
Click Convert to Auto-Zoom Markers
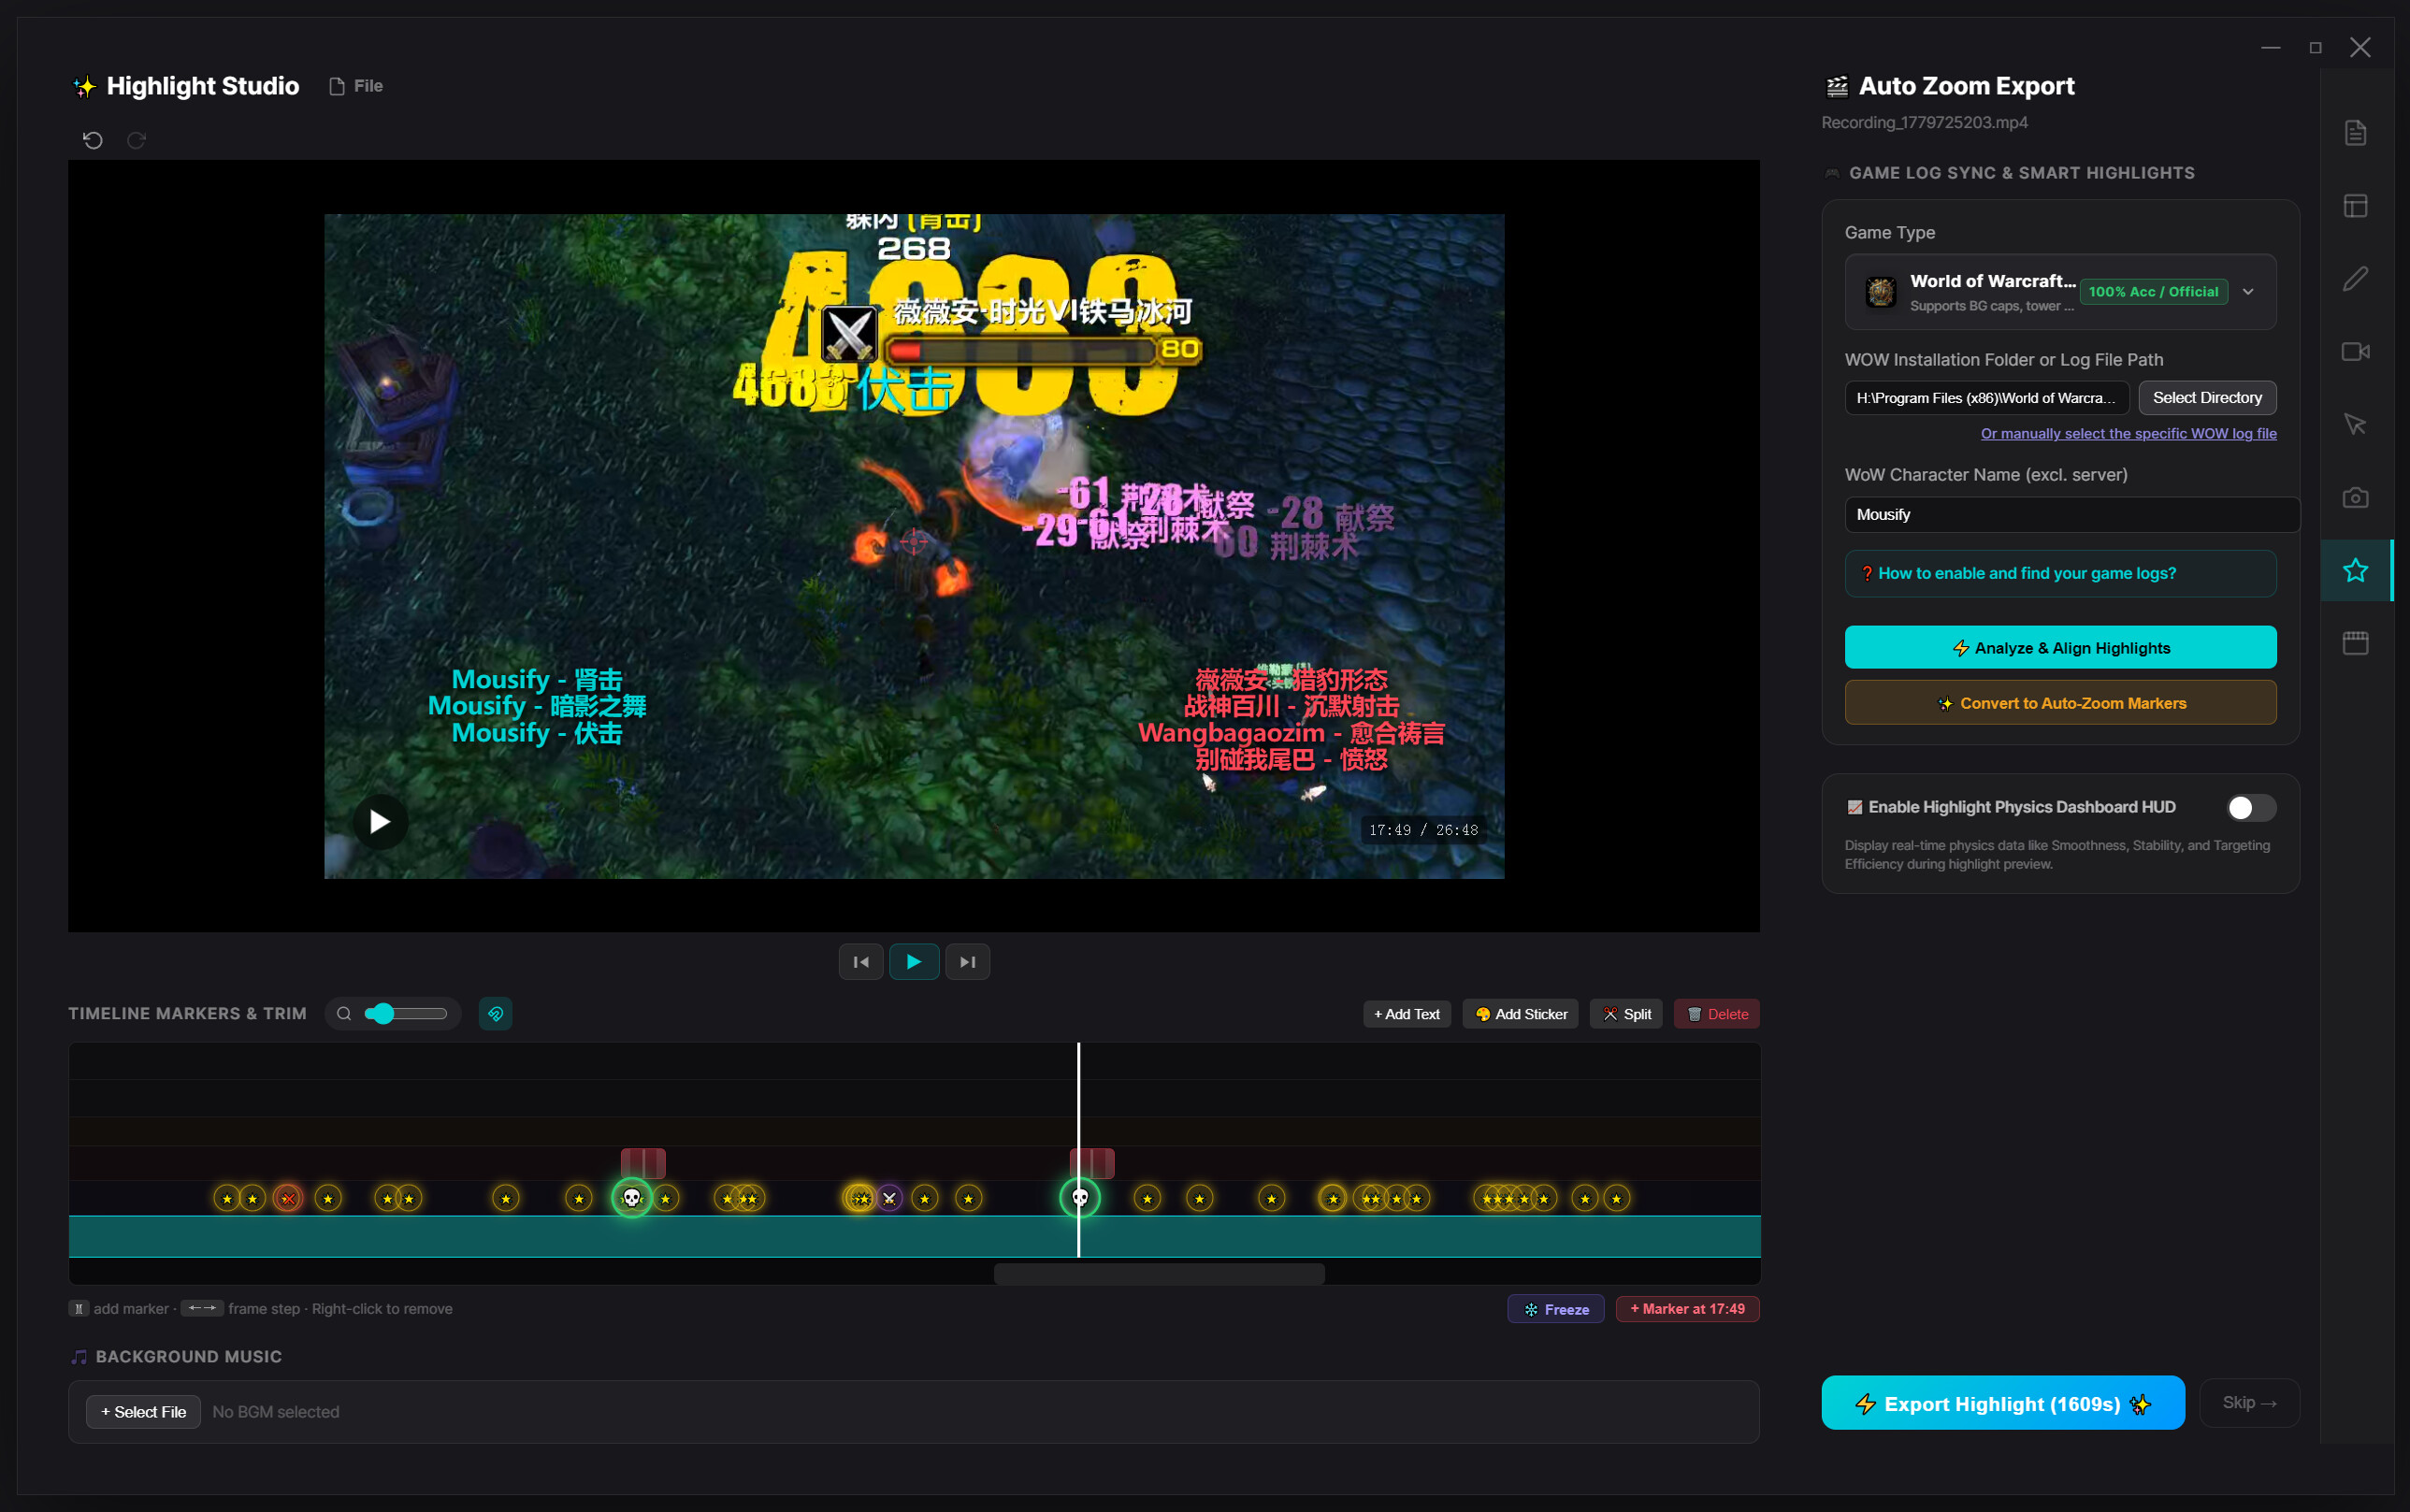click(x=2060, y=703)
